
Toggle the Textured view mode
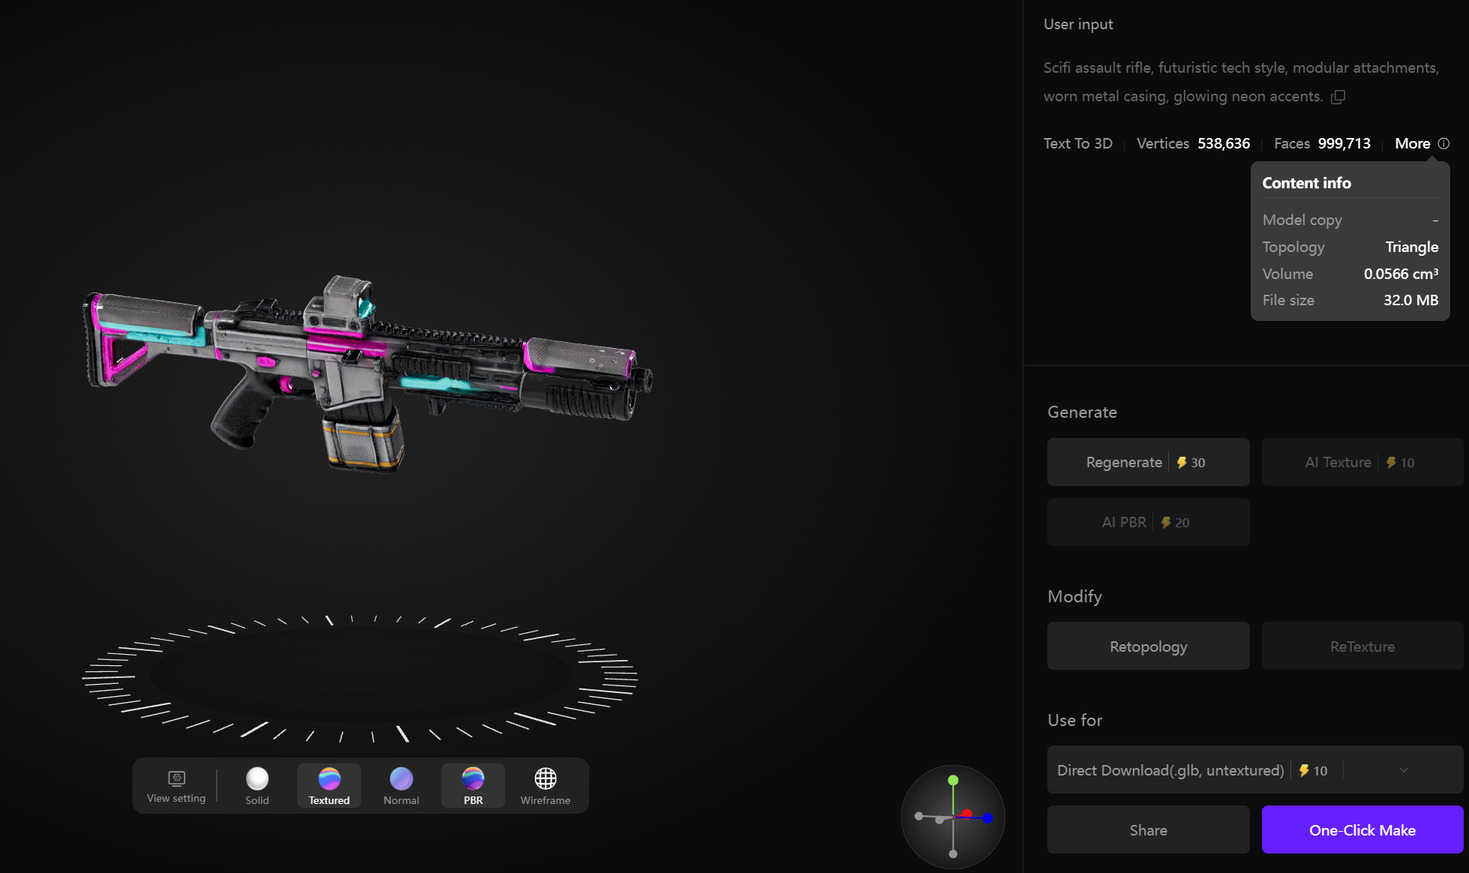click(x=329, y=786)
